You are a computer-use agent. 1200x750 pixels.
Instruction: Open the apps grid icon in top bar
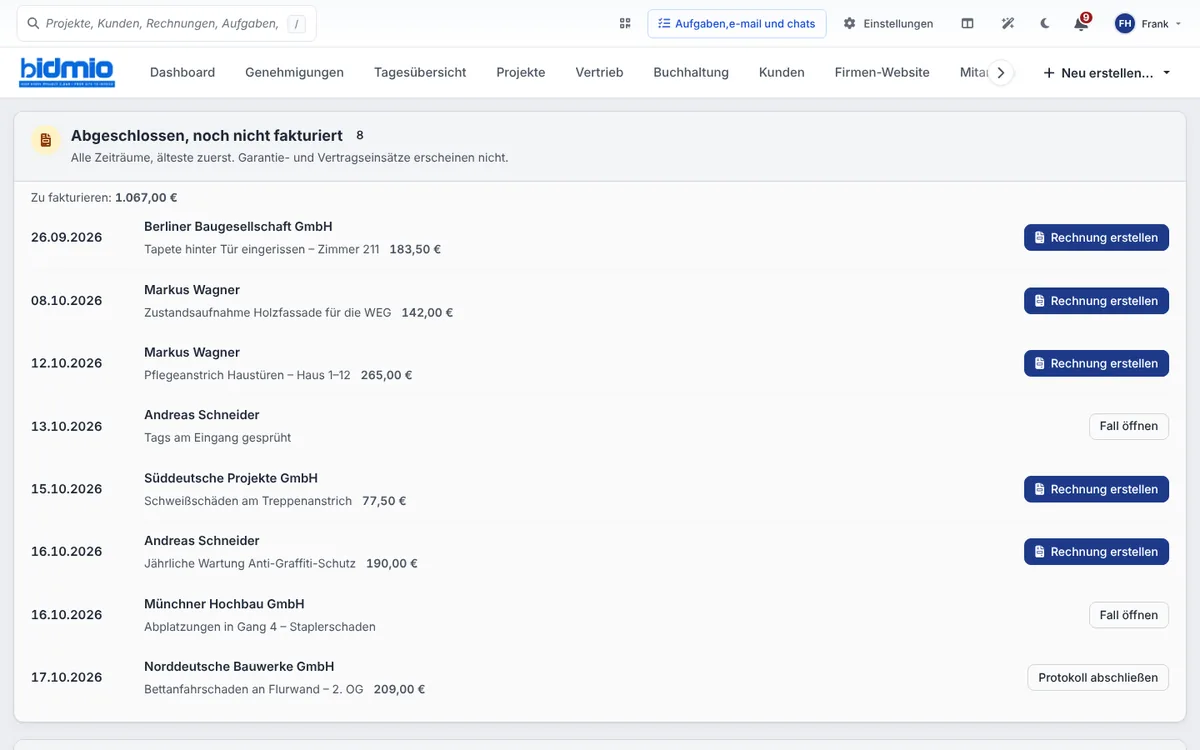pos(625,23)
